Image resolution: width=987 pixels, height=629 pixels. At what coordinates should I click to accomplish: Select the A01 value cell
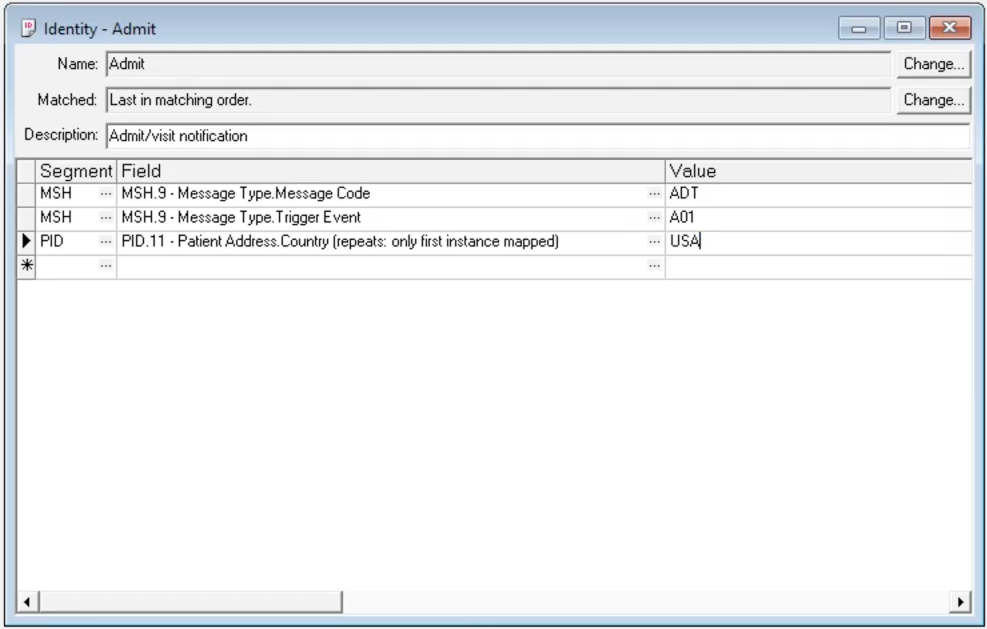(818, 218)
